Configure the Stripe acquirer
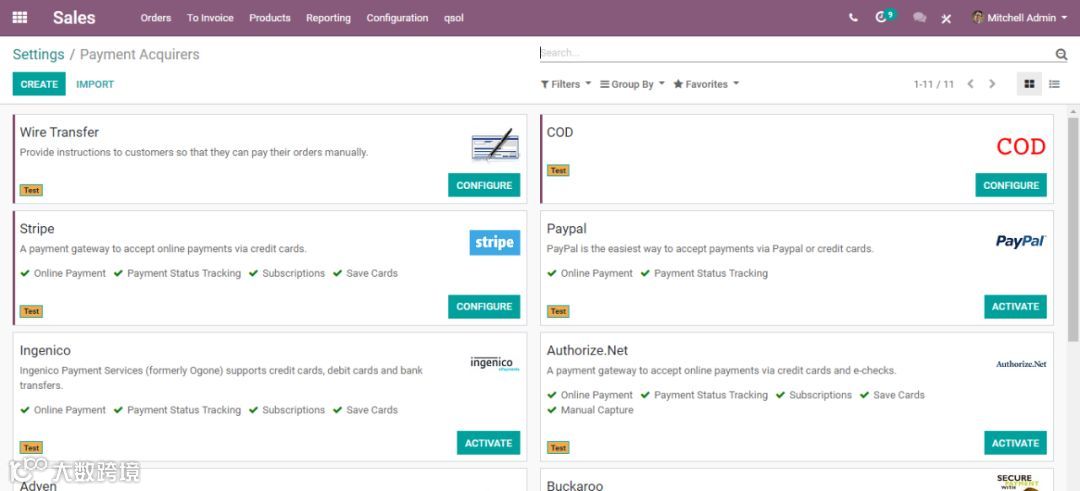 click(x=484, y=306)
